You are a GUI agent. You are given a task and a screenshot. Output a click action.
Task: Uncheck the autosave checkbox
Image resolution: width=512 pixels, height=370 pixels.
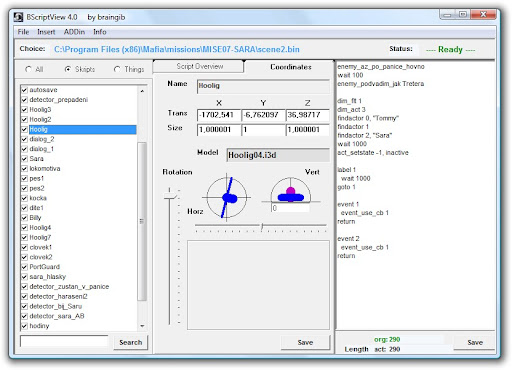24,90
